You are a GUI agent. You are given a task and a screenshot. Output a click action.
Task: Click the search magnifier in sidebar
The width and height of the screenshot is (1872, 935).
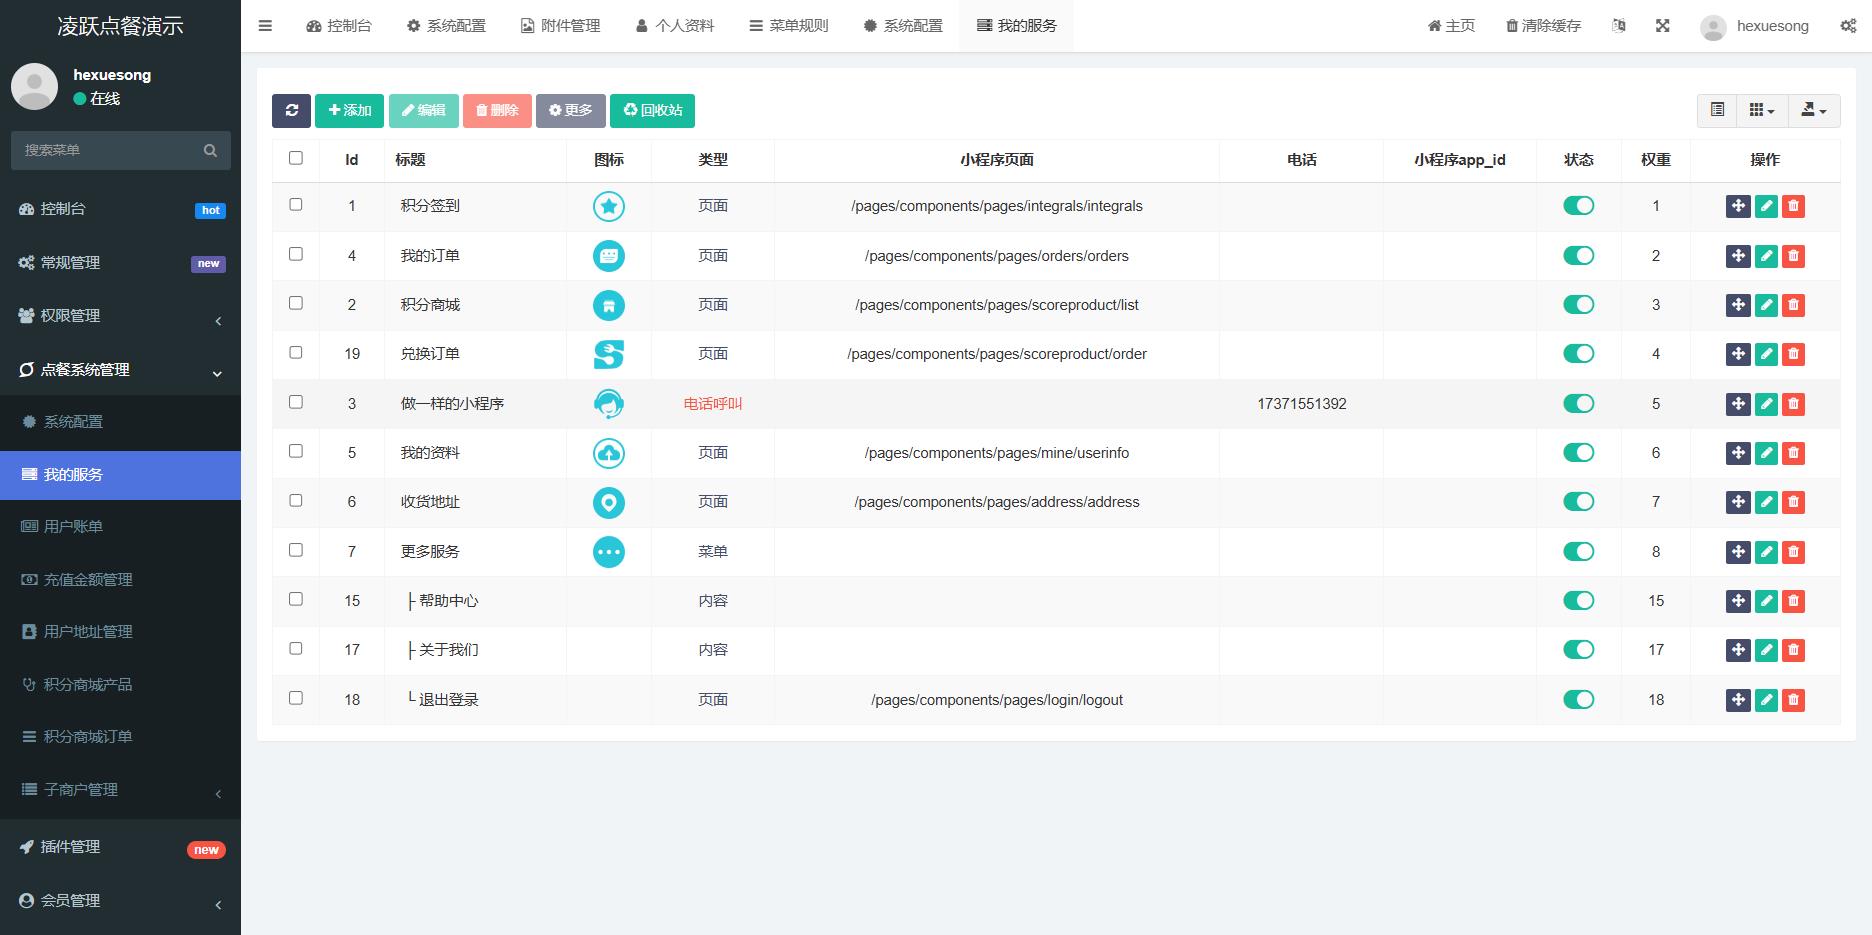[210, 150]
